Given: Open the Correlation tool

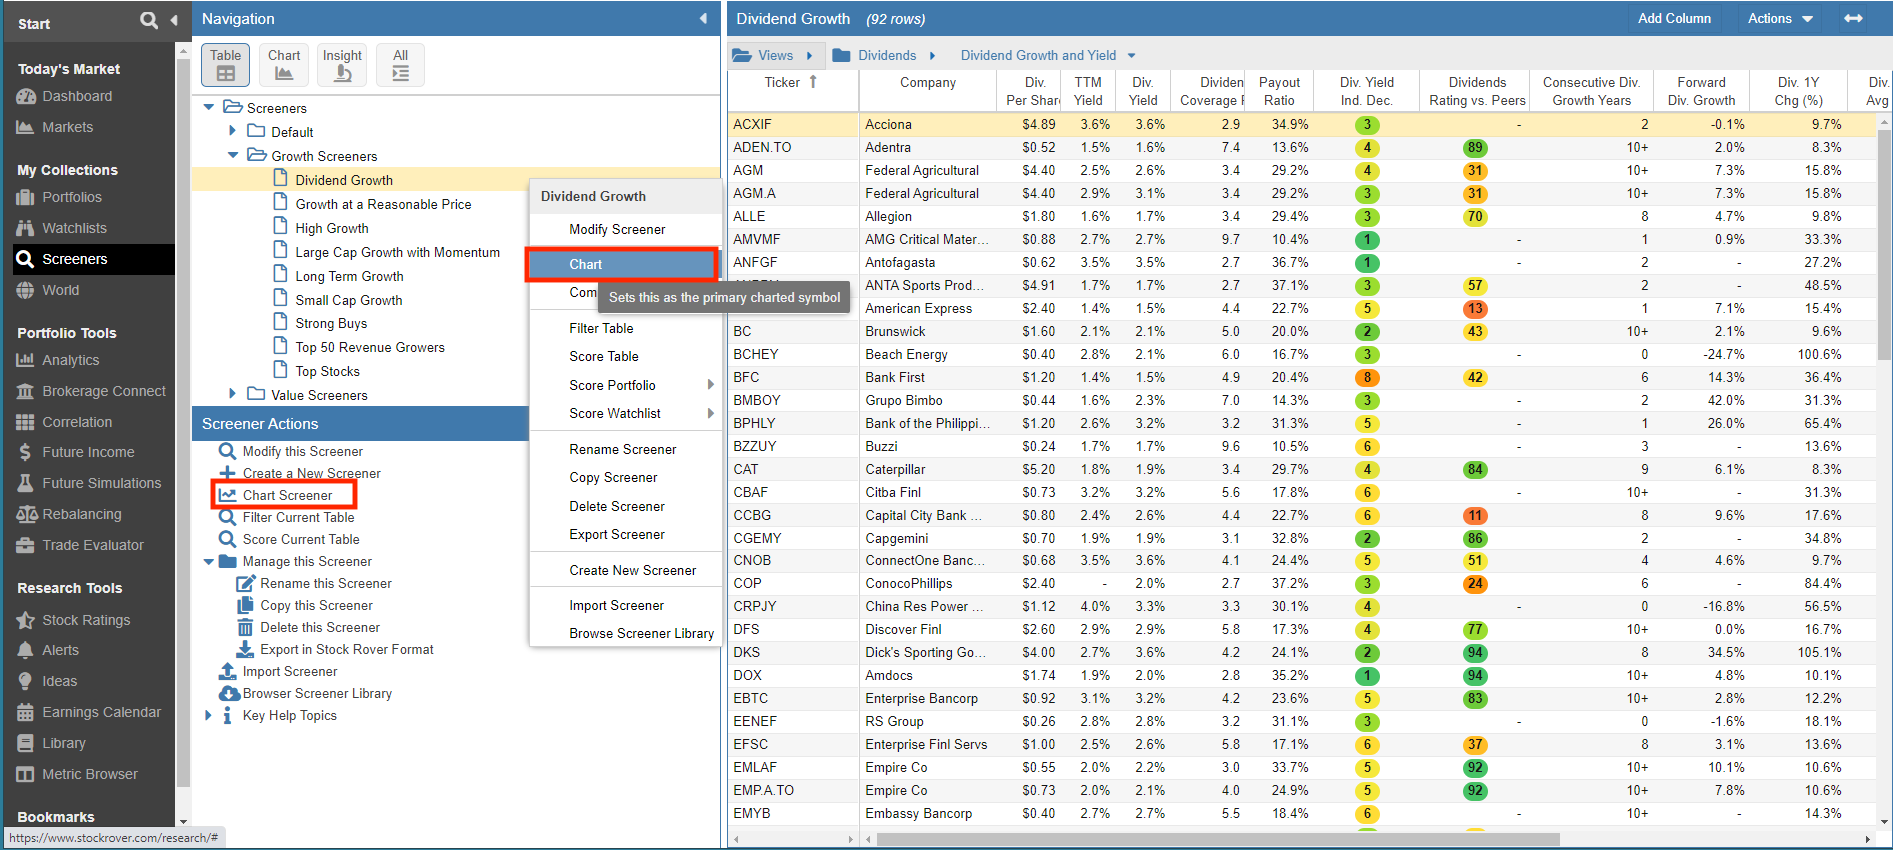Looking at the screenshot, I should 77,422.
